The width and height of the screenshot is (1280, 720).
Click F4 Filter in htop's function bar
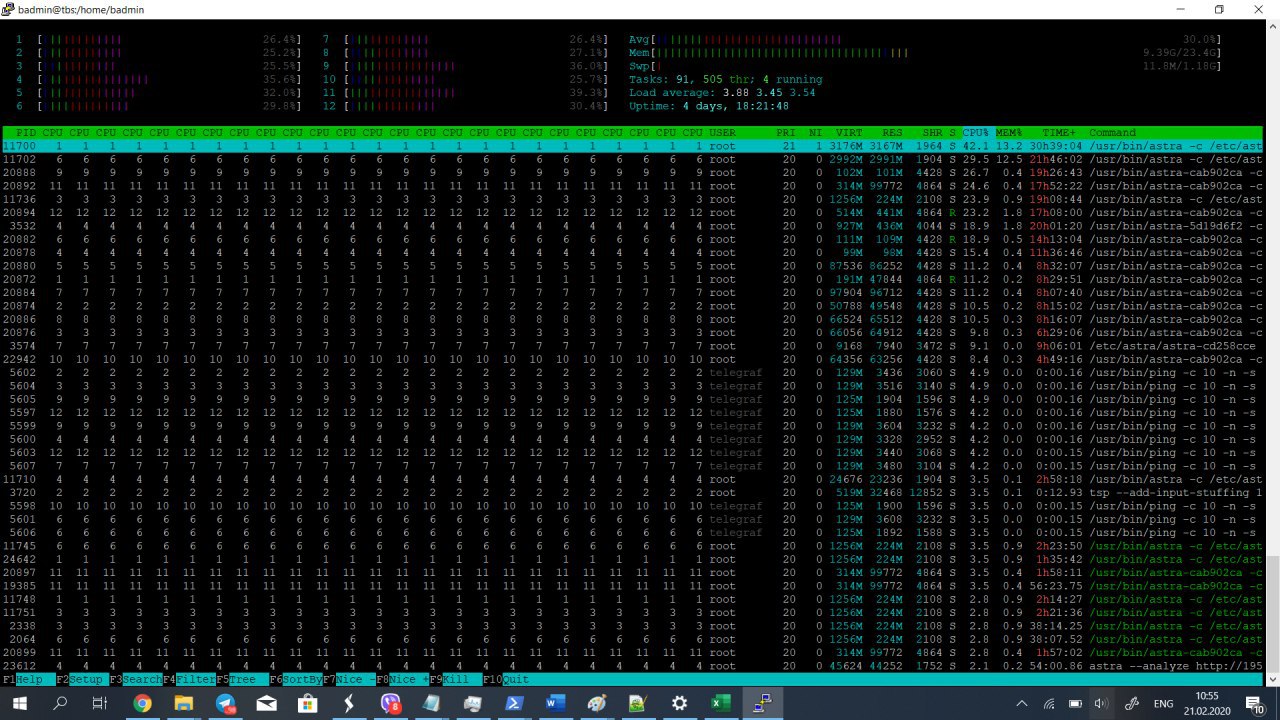(x=189, y=679)
